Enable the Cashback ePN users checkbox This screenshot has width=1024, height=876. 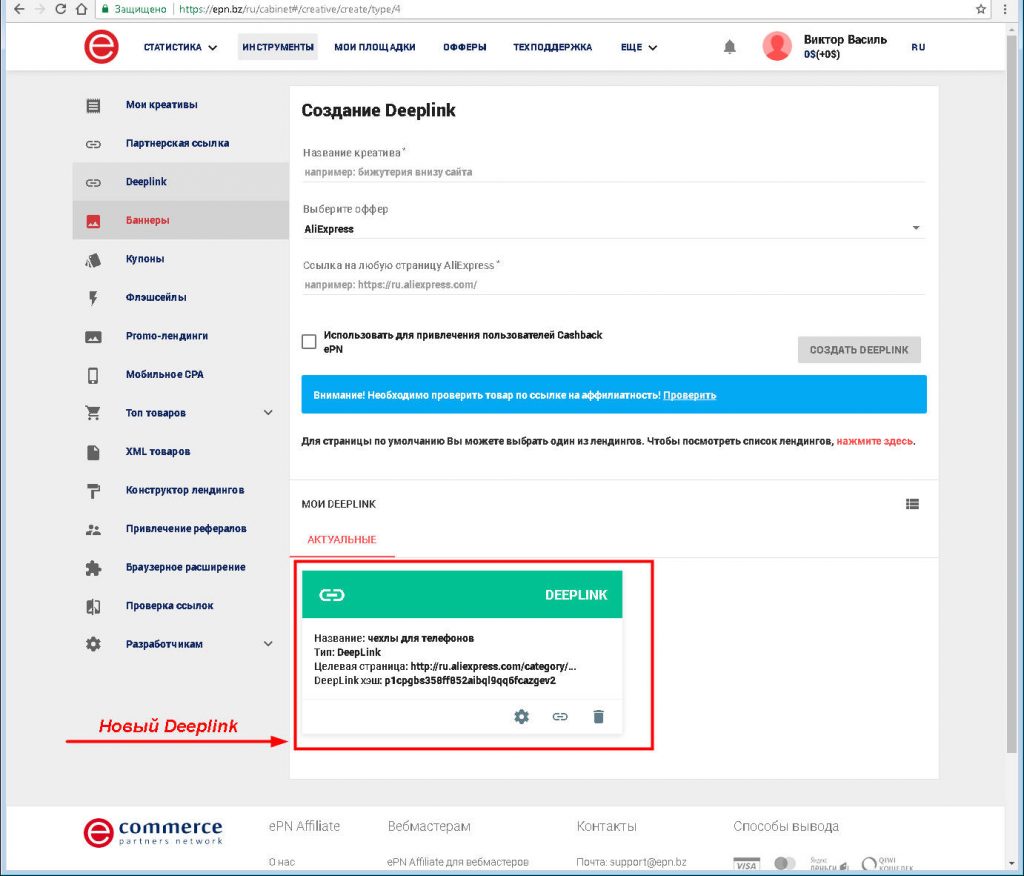pos(309,342)
